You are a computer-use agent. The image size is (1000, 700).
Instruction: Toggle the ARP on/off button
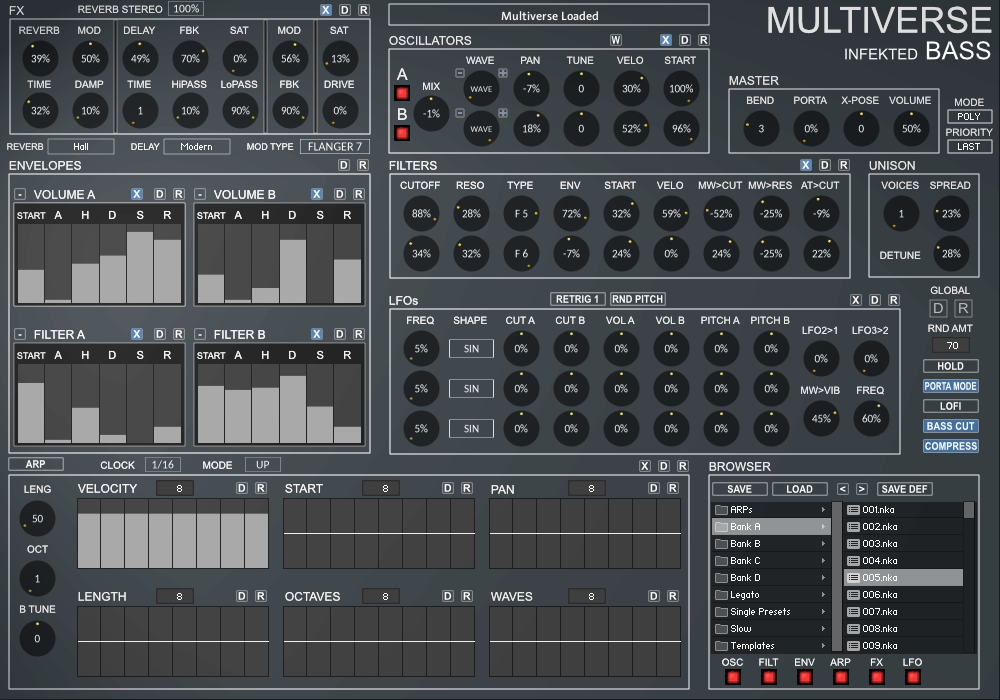tap(36, 464)
